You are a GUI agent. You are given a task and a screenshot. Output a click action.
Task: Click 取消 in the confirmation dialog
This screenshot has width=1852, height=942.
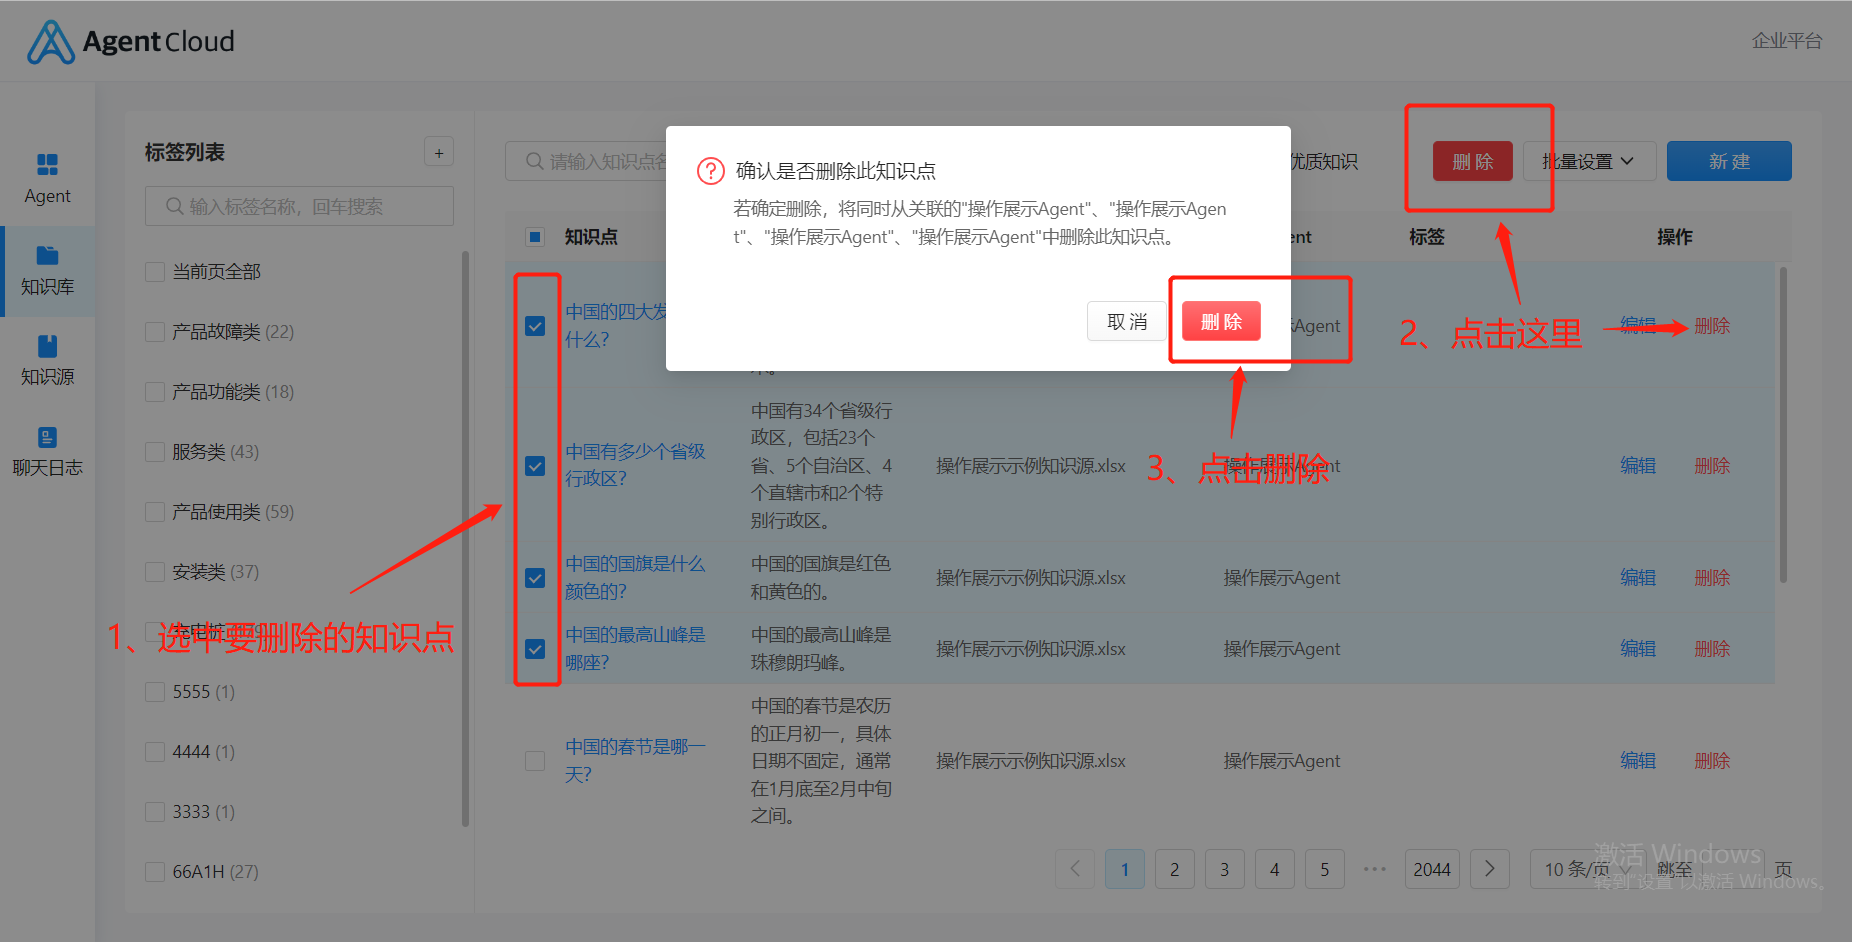click(1127, 322)
